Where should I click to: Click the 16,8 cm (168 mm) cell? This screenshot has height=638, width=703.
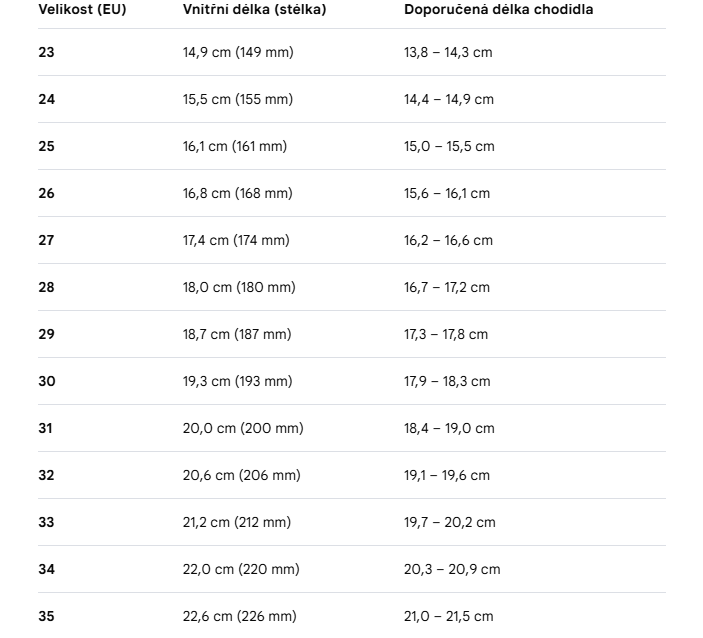237,193
